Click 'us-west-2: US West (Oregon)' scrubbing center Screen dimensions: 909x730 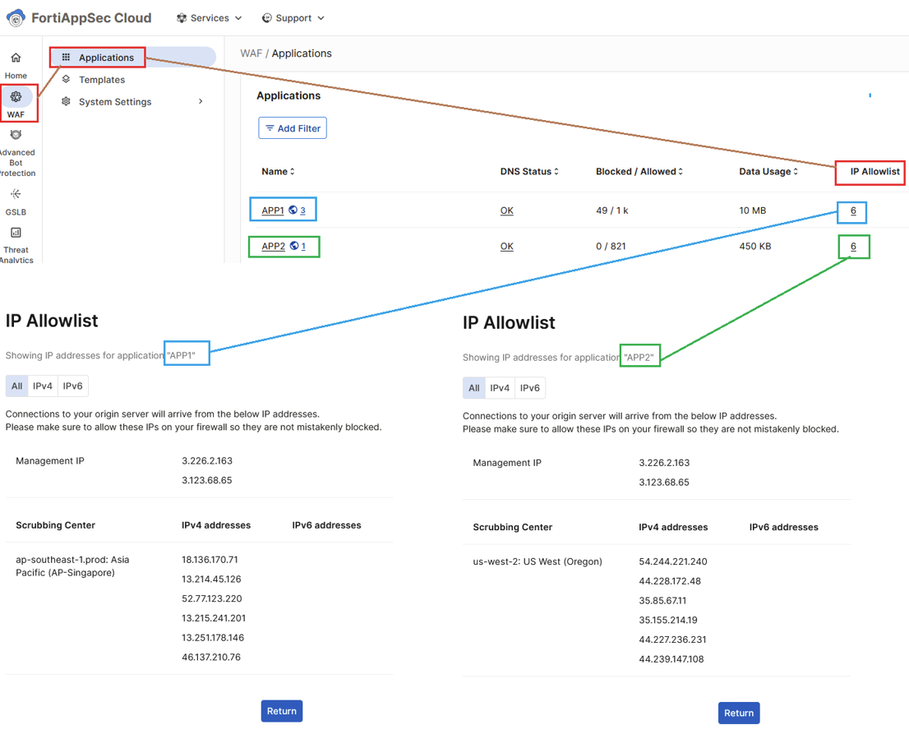(537, 561)
